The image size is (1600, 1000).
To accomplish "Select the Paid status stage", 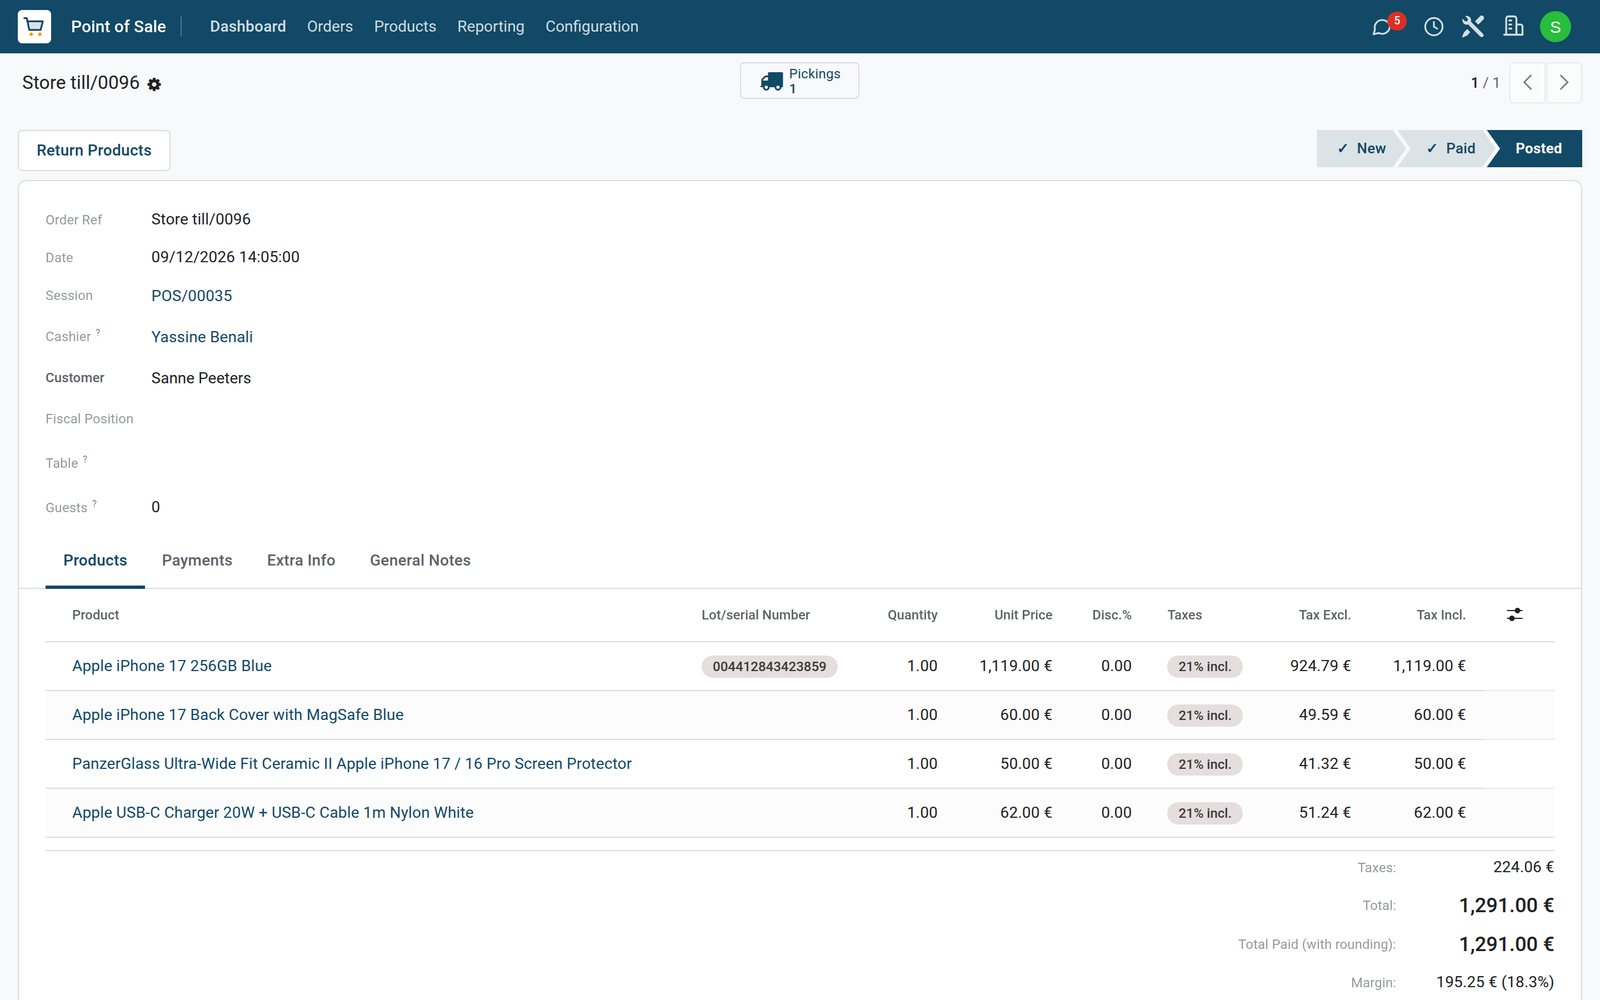I will coord(1448,148).
